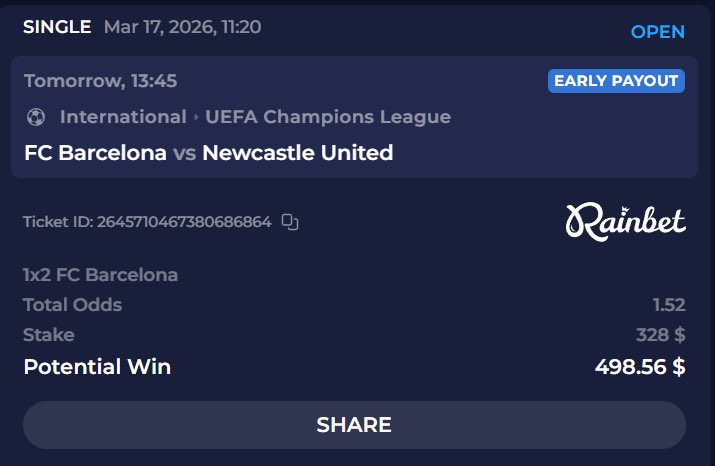
Task: Click the Stake amount 328 $
Action: point(661,335)
